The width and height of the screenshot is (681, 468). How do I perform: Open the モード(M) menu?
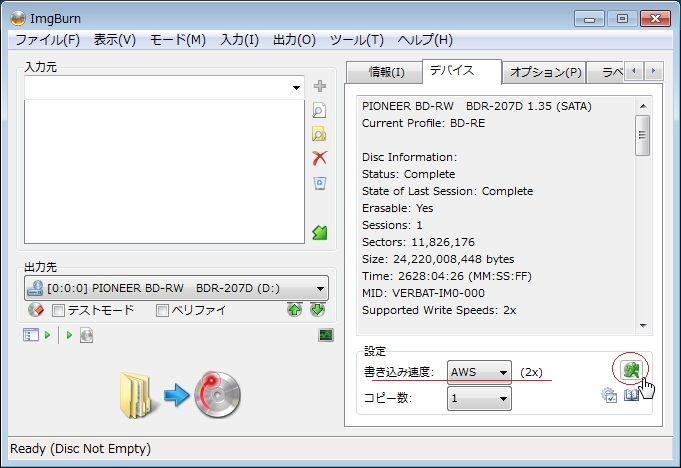click(178, 40)
